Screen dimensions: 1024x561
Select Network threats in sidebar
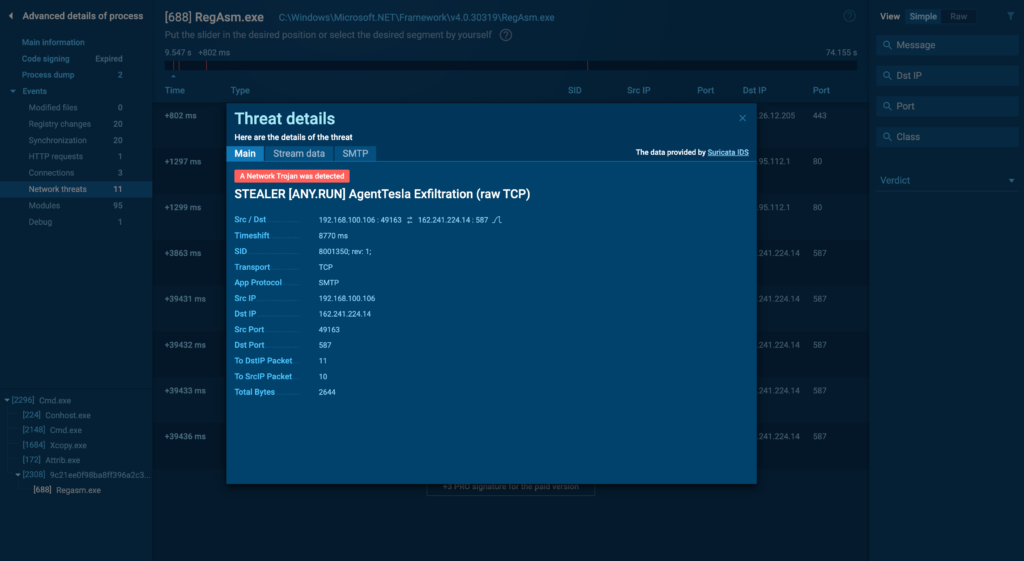(76, 189)
